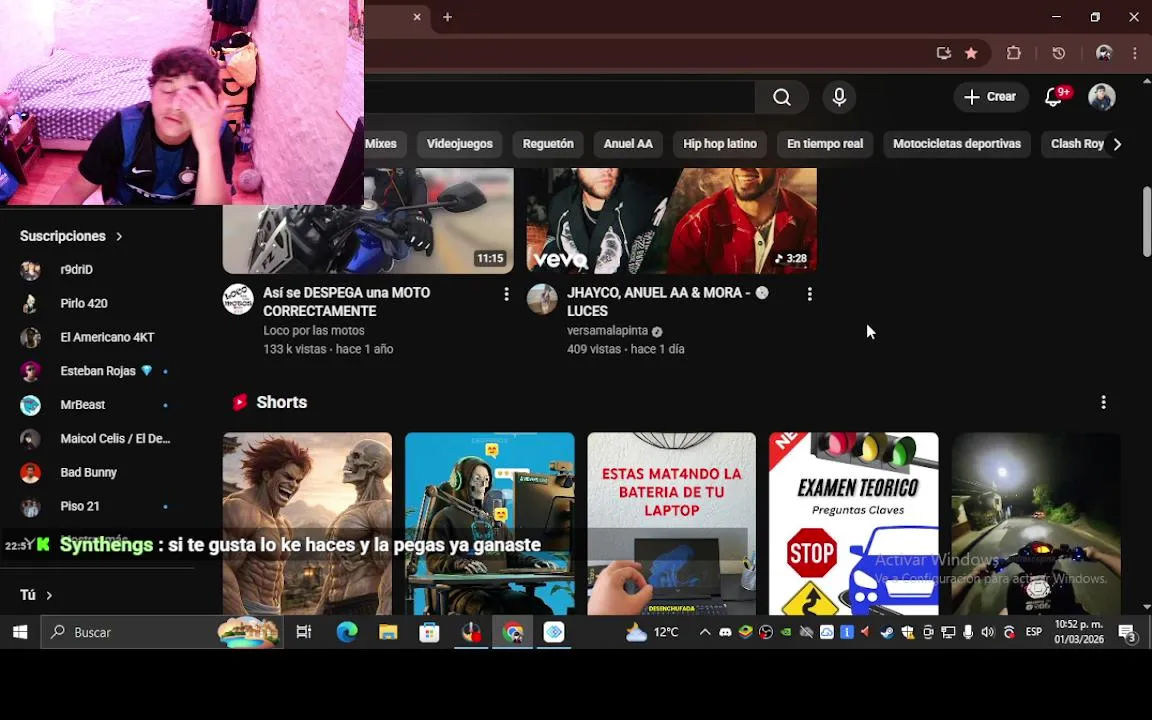Select the Videojuegos filter chip
The height and width of the screenshot is (720, 1152).
(460, 144)
